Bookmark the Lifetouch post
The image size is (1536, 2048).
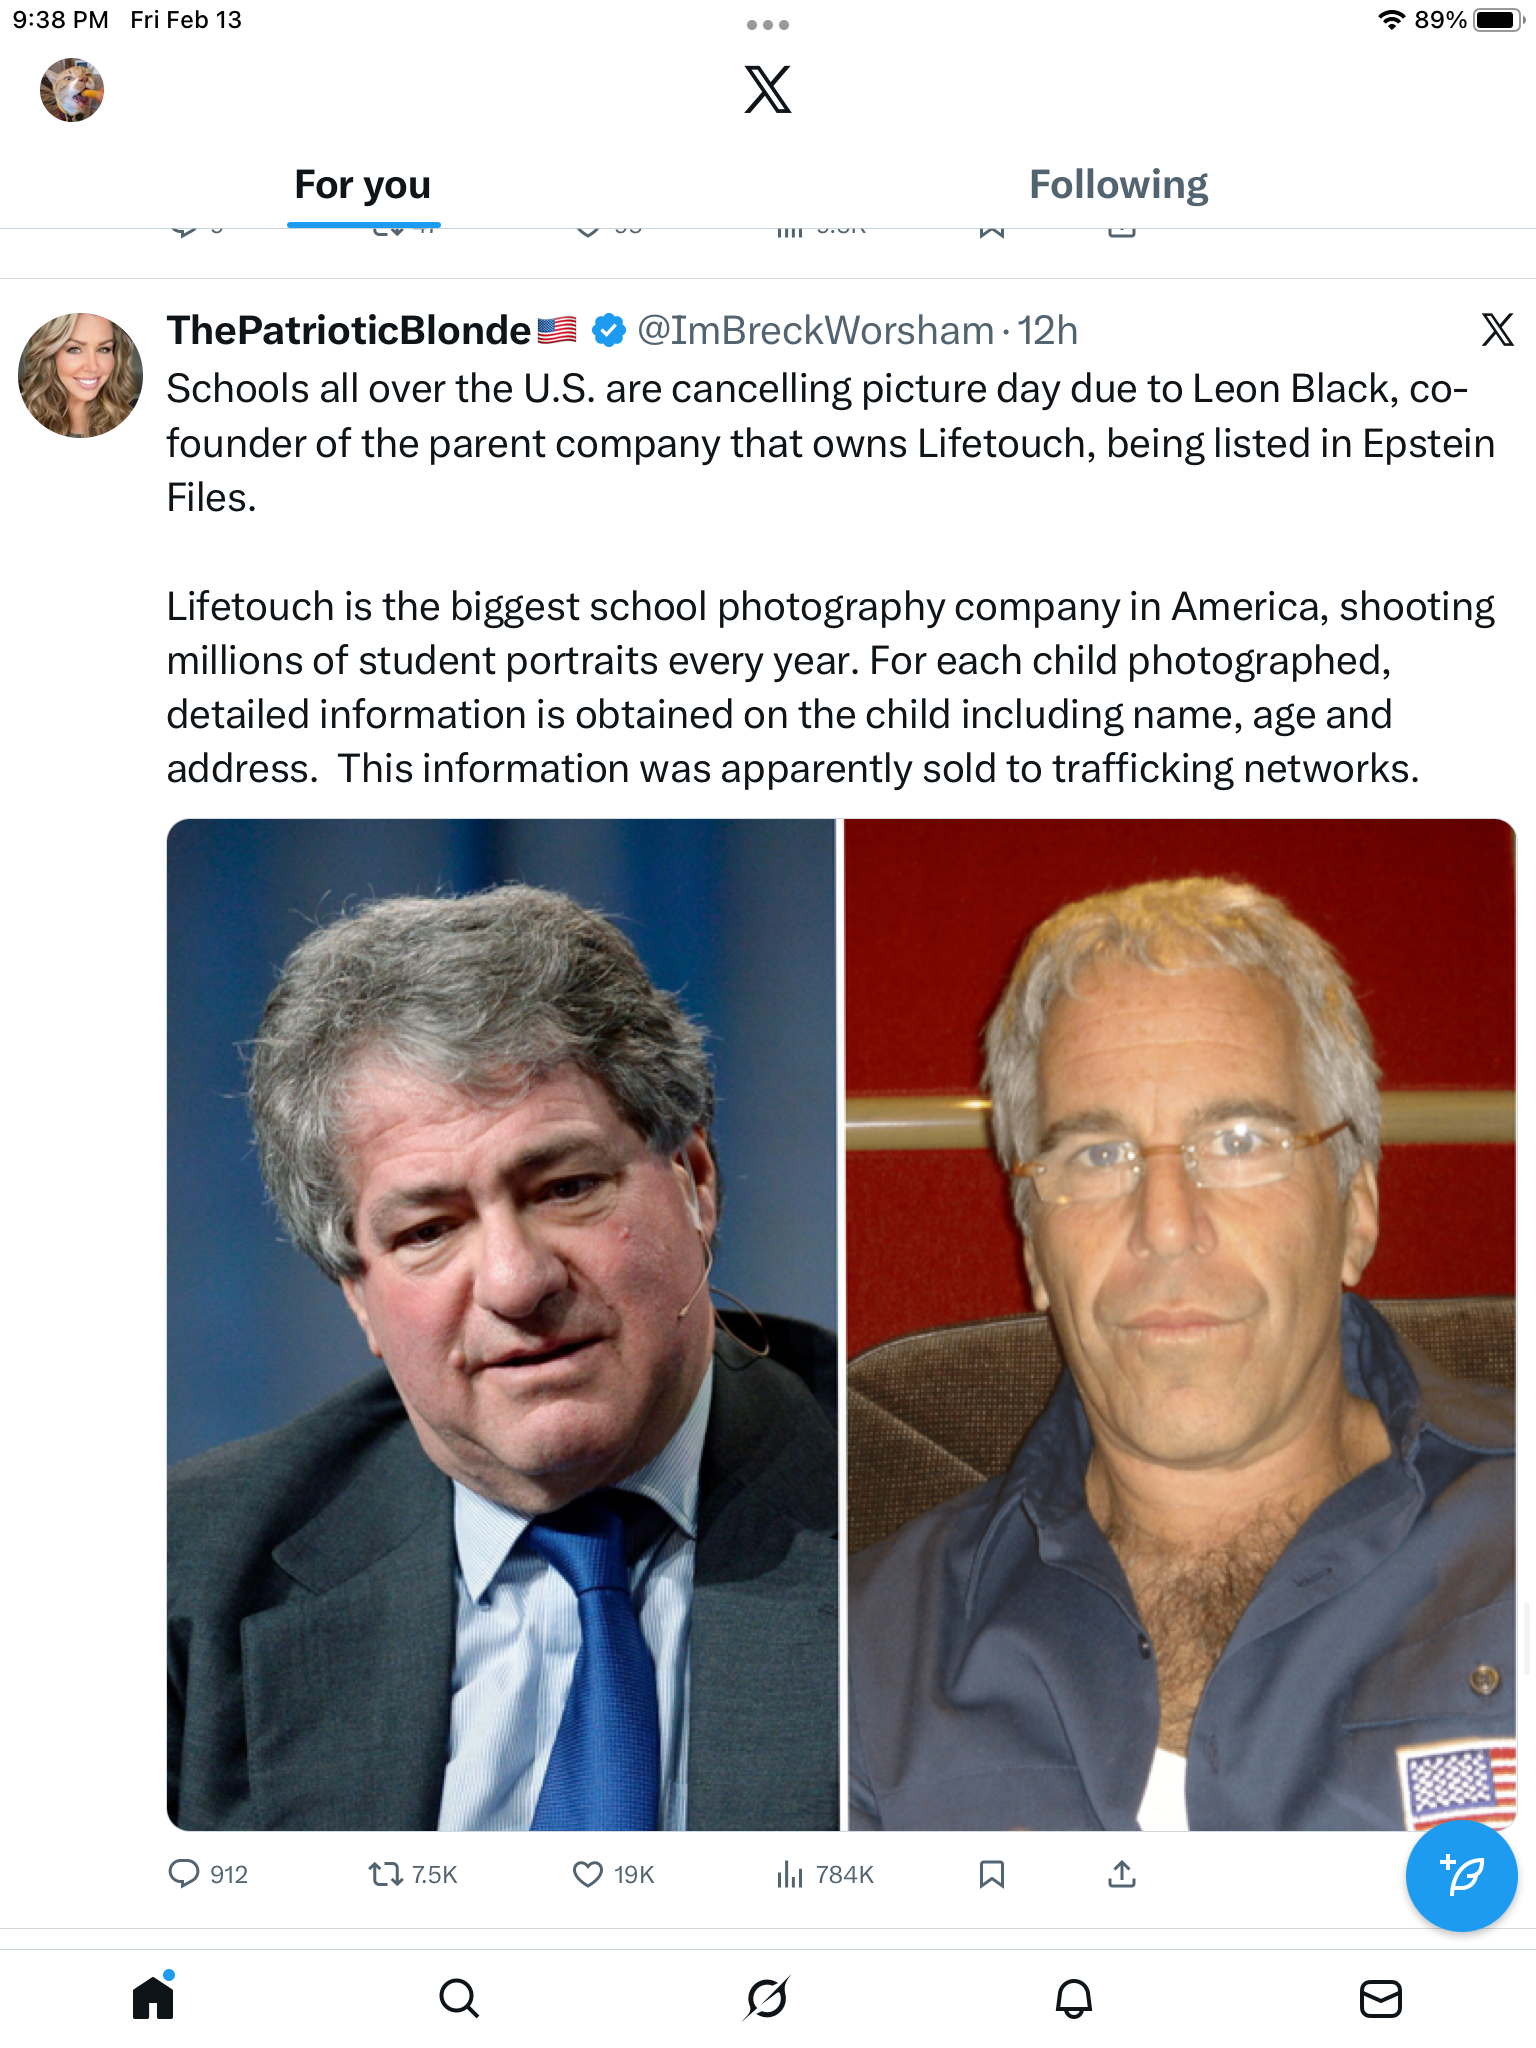(x=991, y=1873)
